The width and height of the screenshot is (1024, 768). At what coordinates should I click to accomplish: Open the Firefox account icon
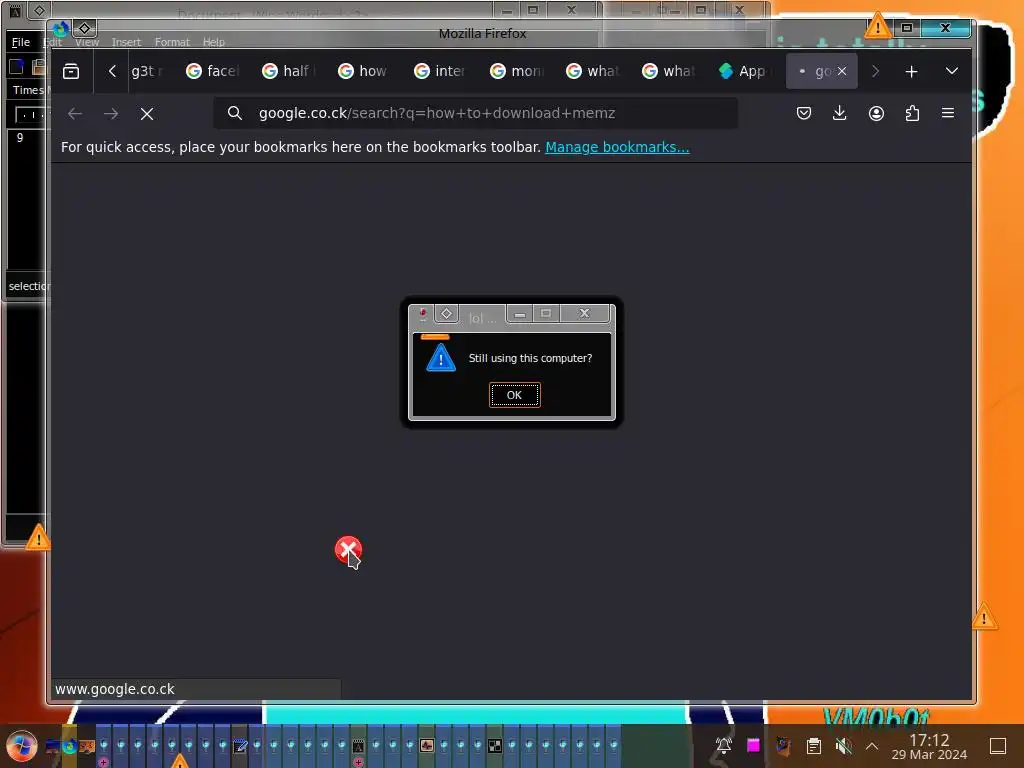[x=876, y=113]
